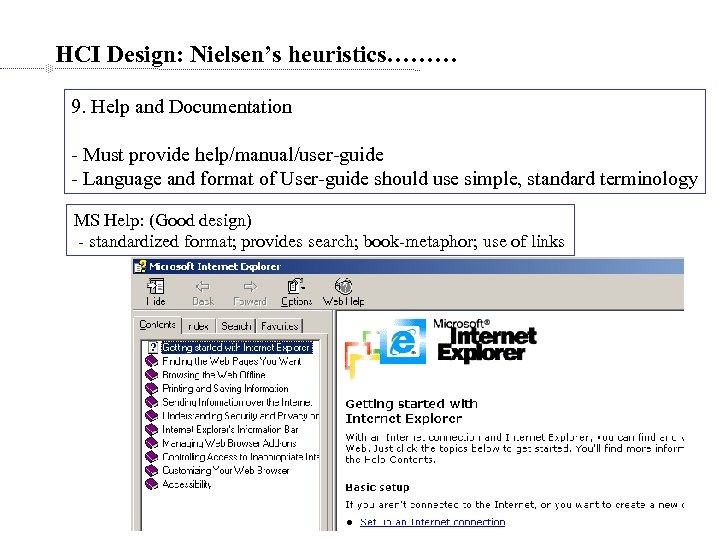This screenshot has width=720, height=540.
Task: Switch to the Favorites tab
Action: 279,326
